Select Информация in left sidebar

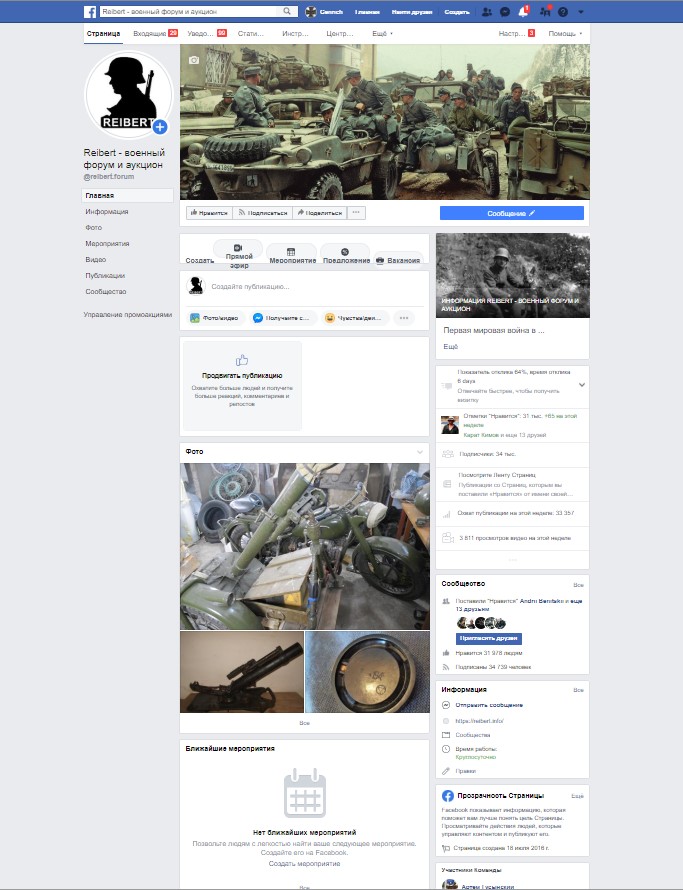click(x=107, y=212)
